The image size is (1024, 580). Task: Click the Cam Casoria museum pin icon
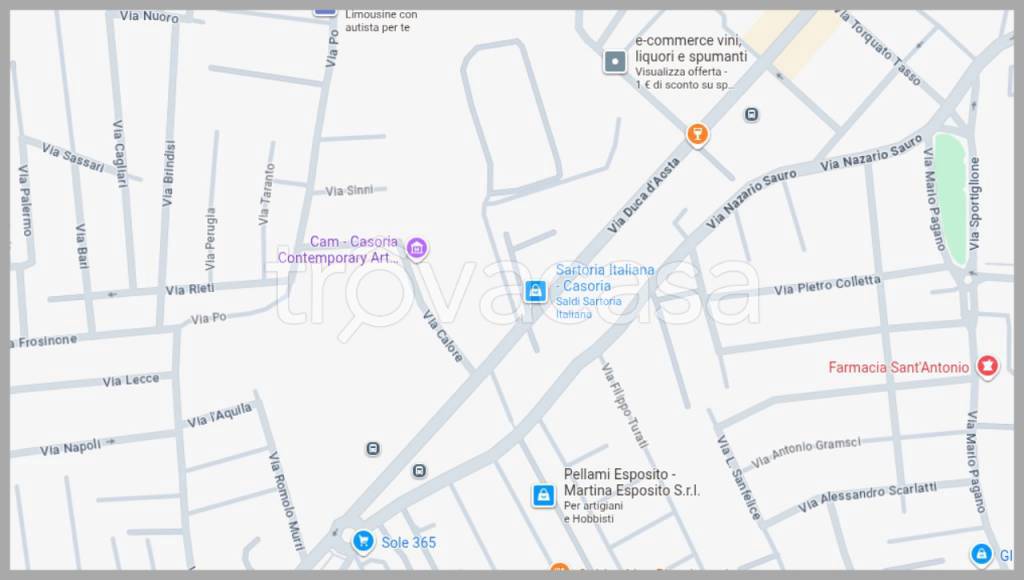tap(417, 248)
